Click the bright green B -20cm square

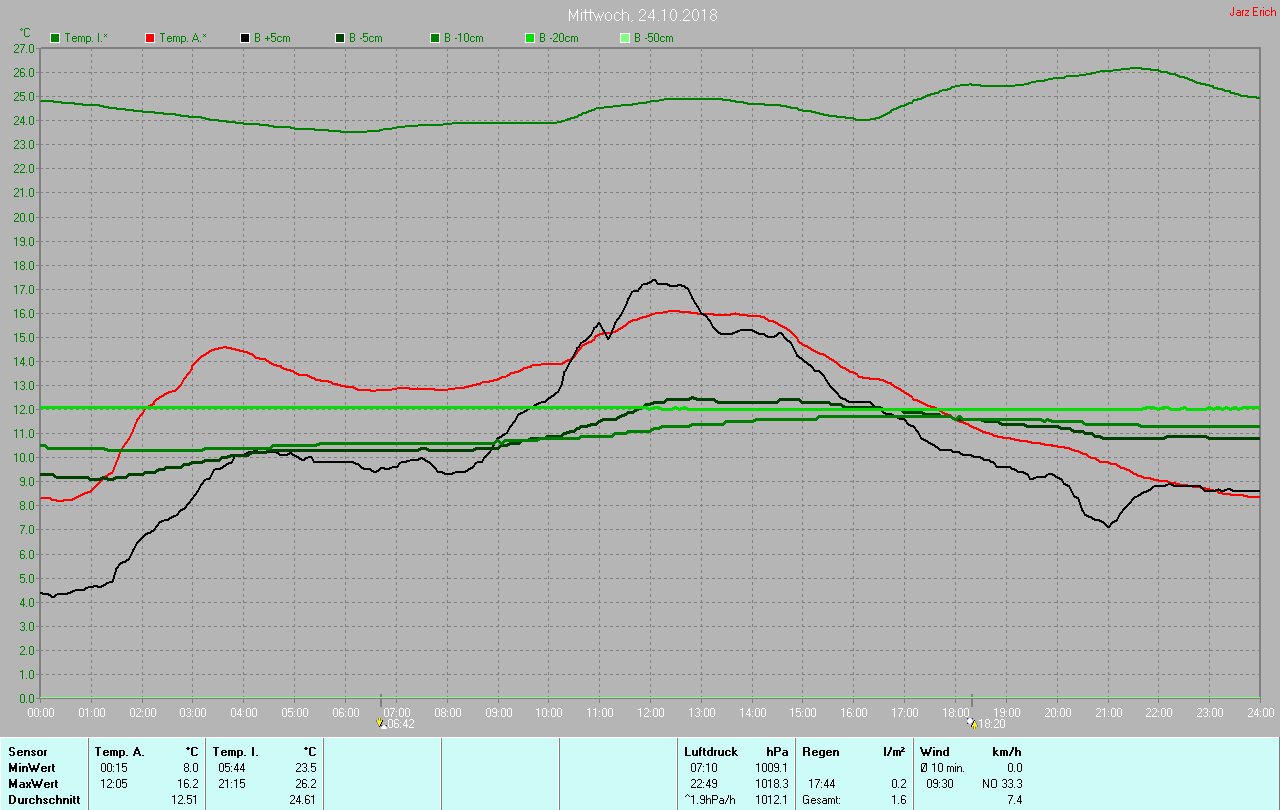coord(530,38)
